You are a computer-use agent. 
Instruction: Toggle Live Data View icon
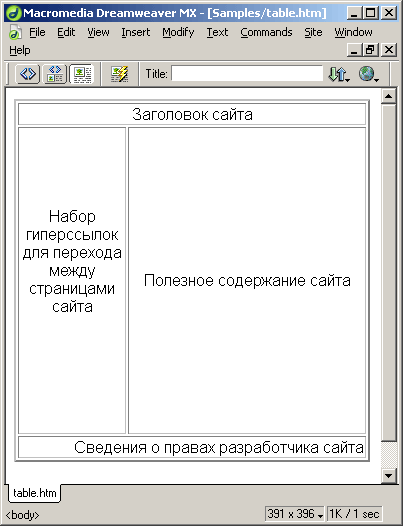click(119, 74)
